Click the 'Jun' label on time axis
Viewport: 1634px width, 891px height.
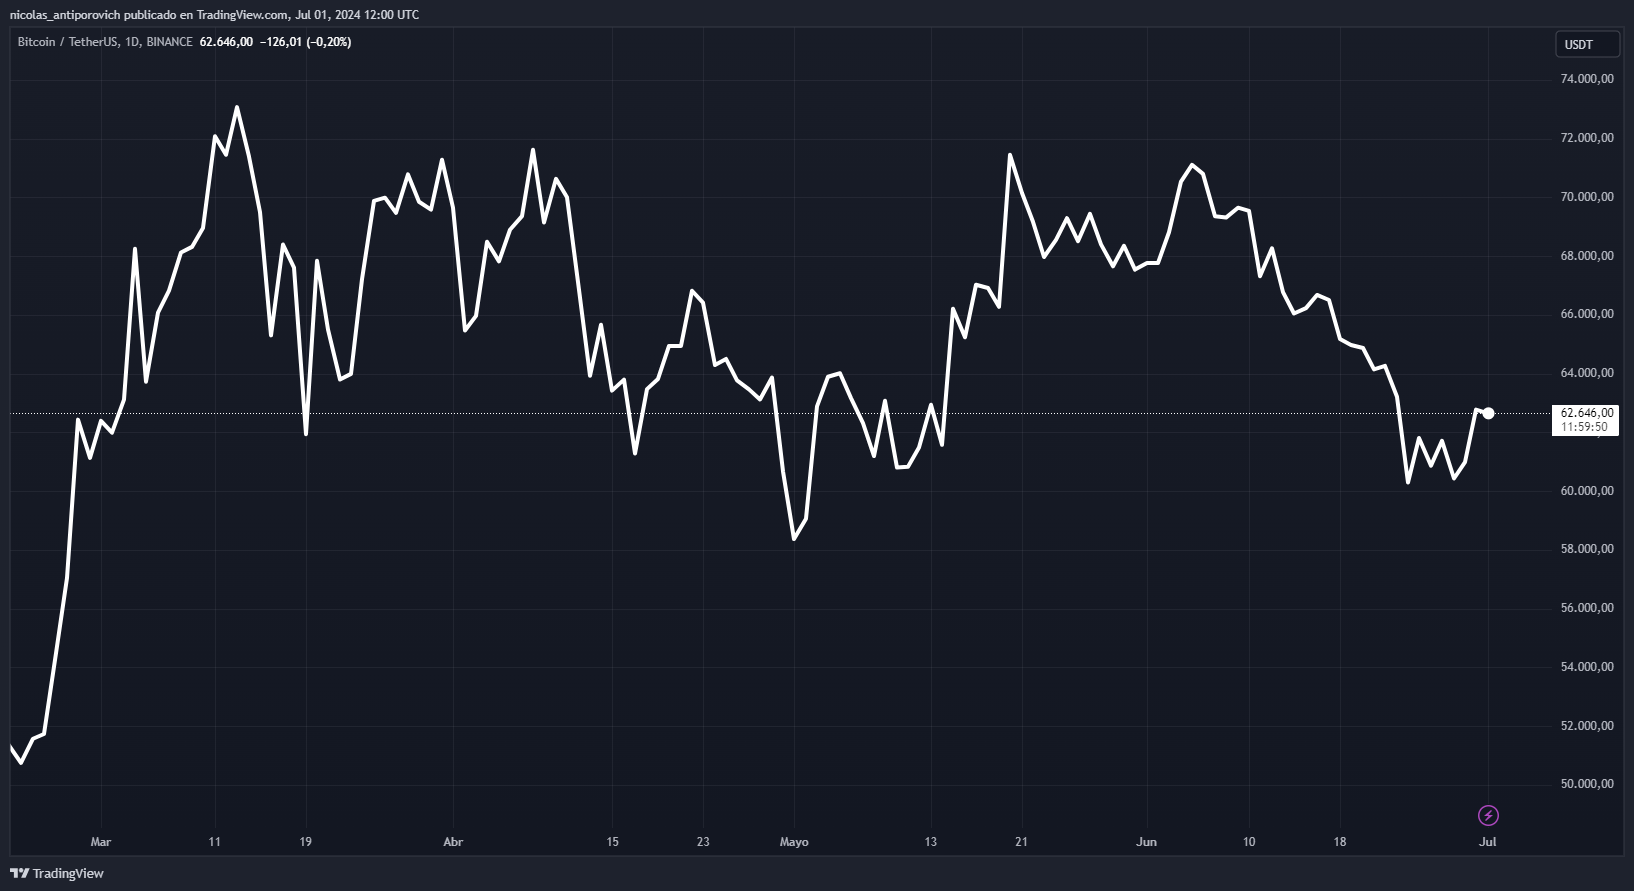(1146, 842)
